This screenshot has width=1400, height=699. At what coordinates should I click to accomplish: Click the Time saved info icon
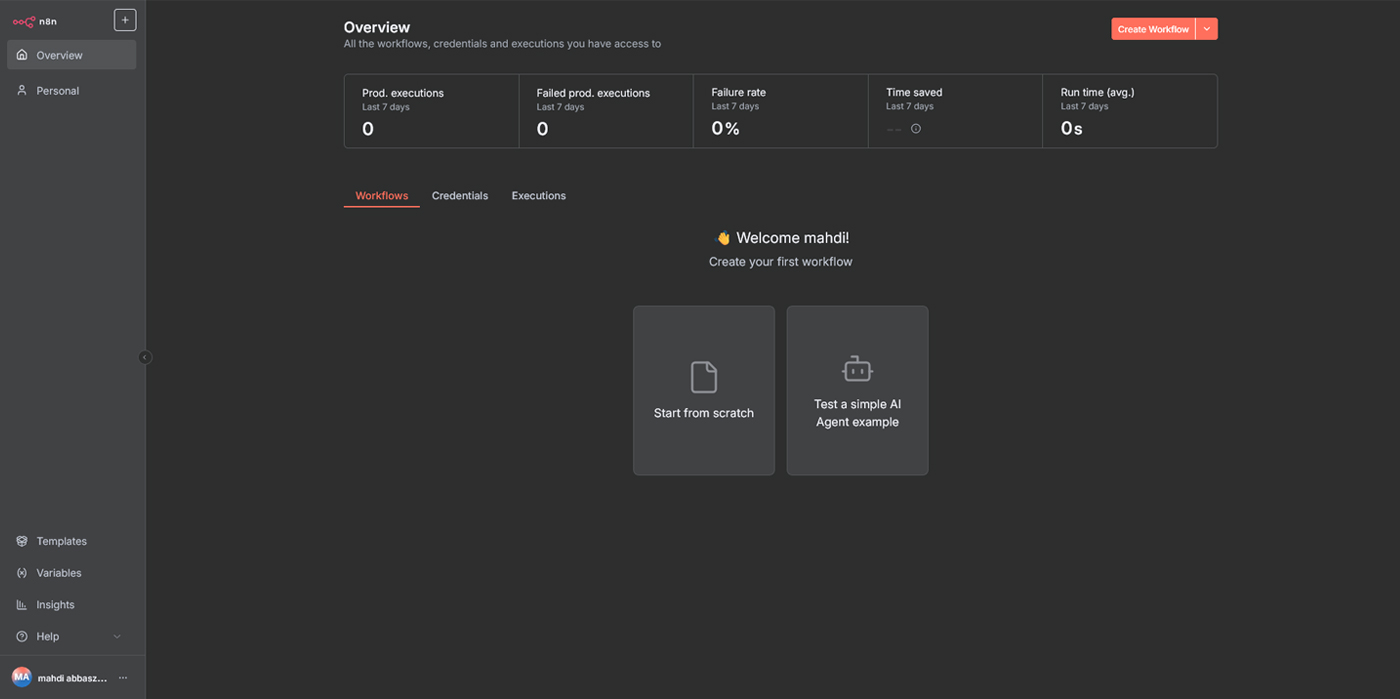coord(916,129)
